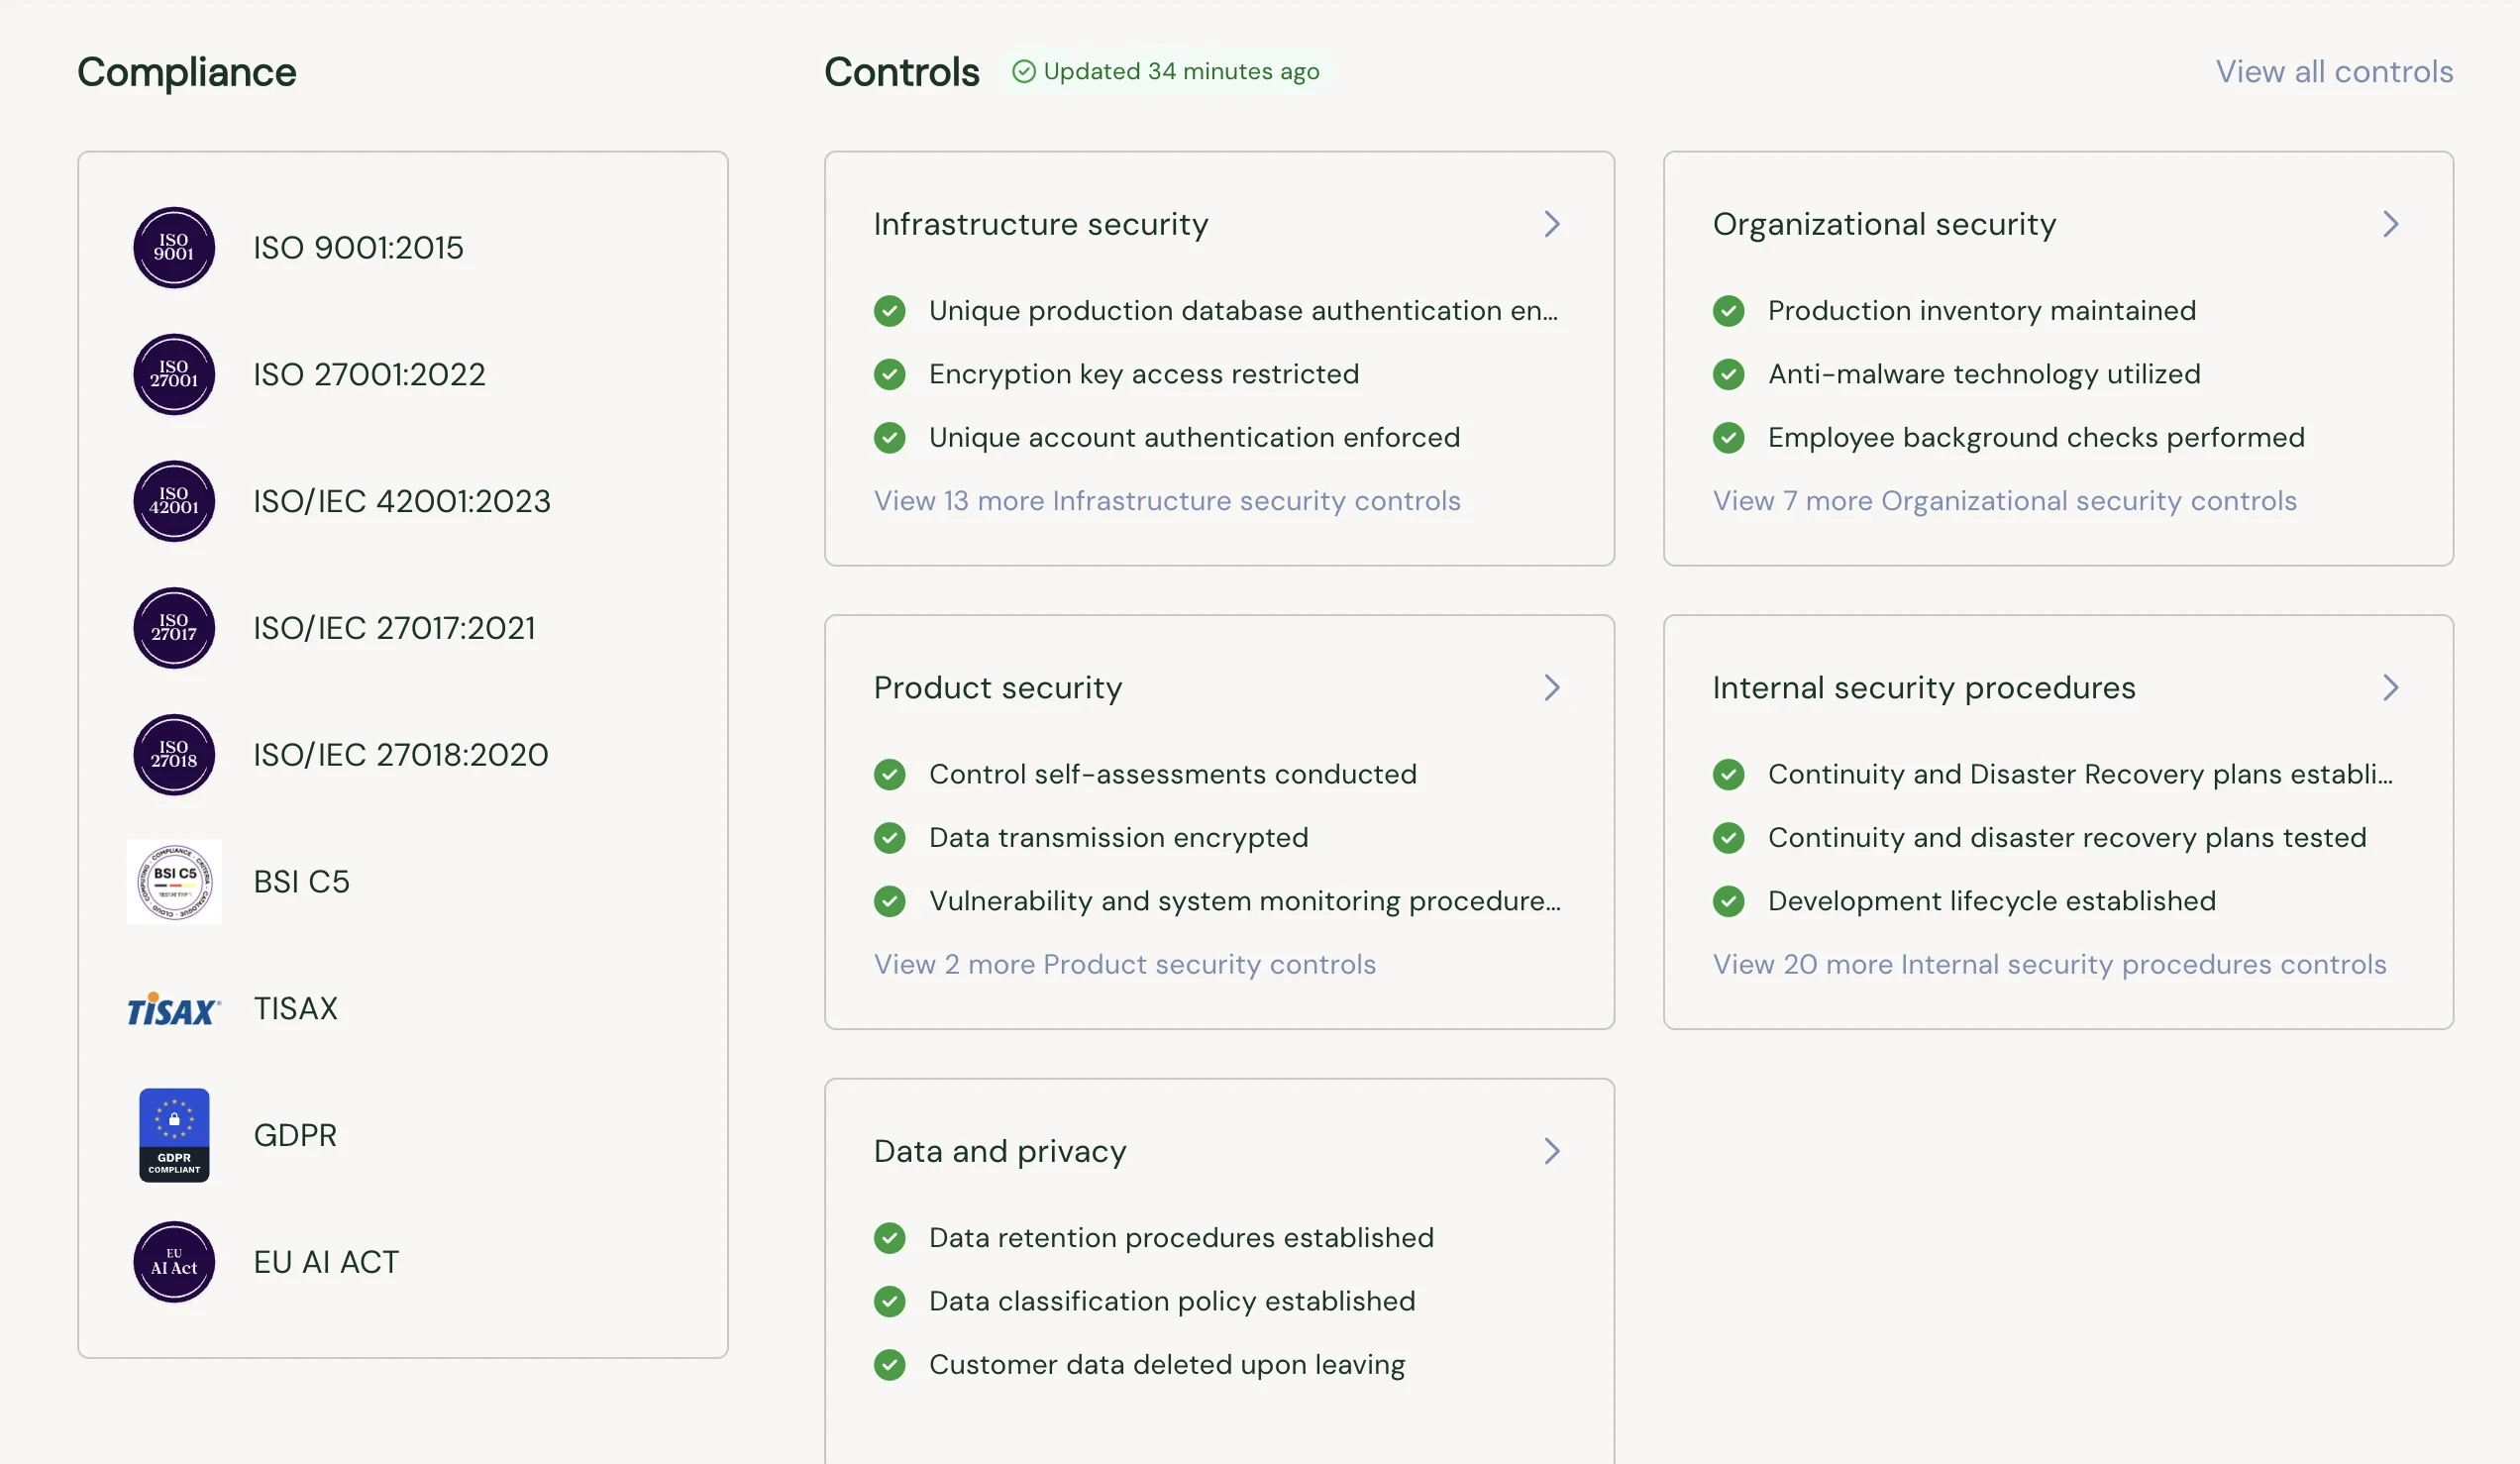This screenshot has width=2520, height=1464.
Task: Open the Internal security procedures heading
Action: coord(1923,688)
